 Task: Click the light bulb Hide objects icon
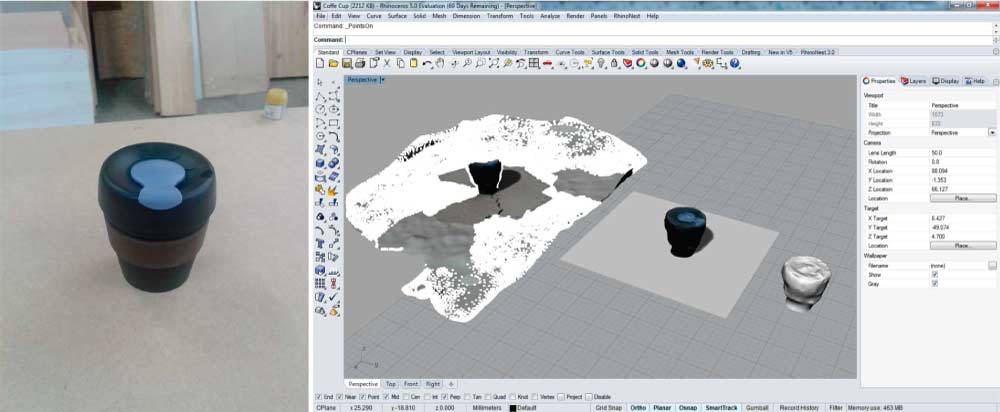click(601, 64)
